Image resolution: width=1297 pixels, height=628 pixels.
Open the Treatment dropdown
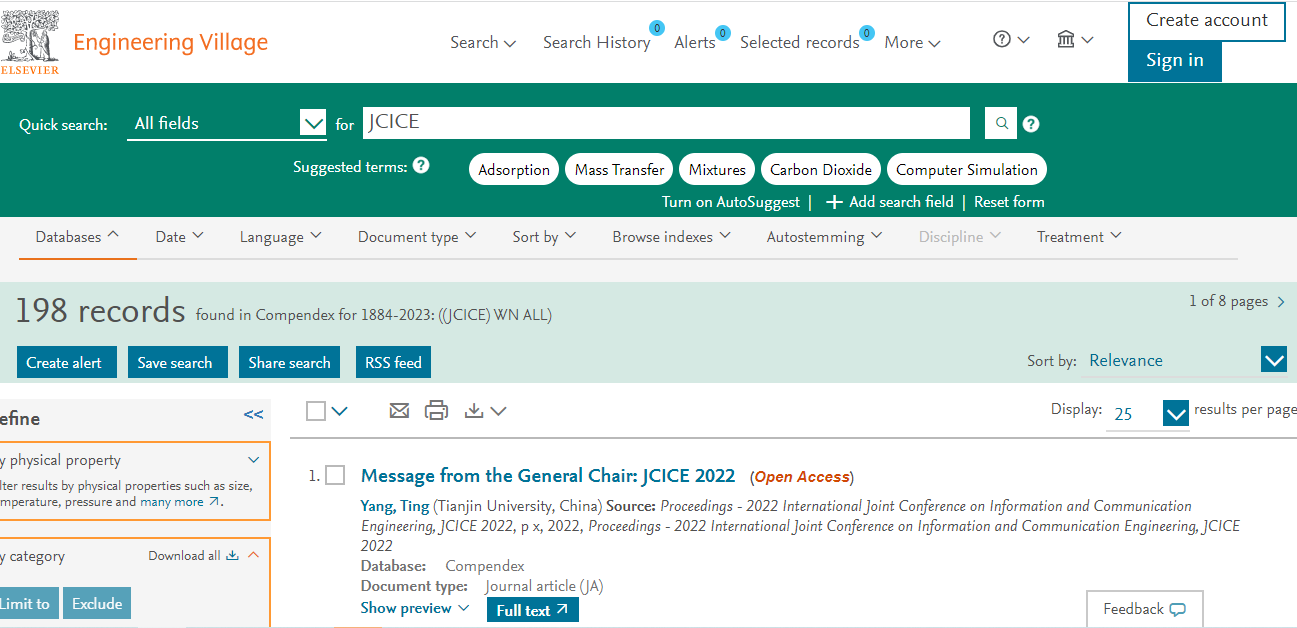[1080, 237]
